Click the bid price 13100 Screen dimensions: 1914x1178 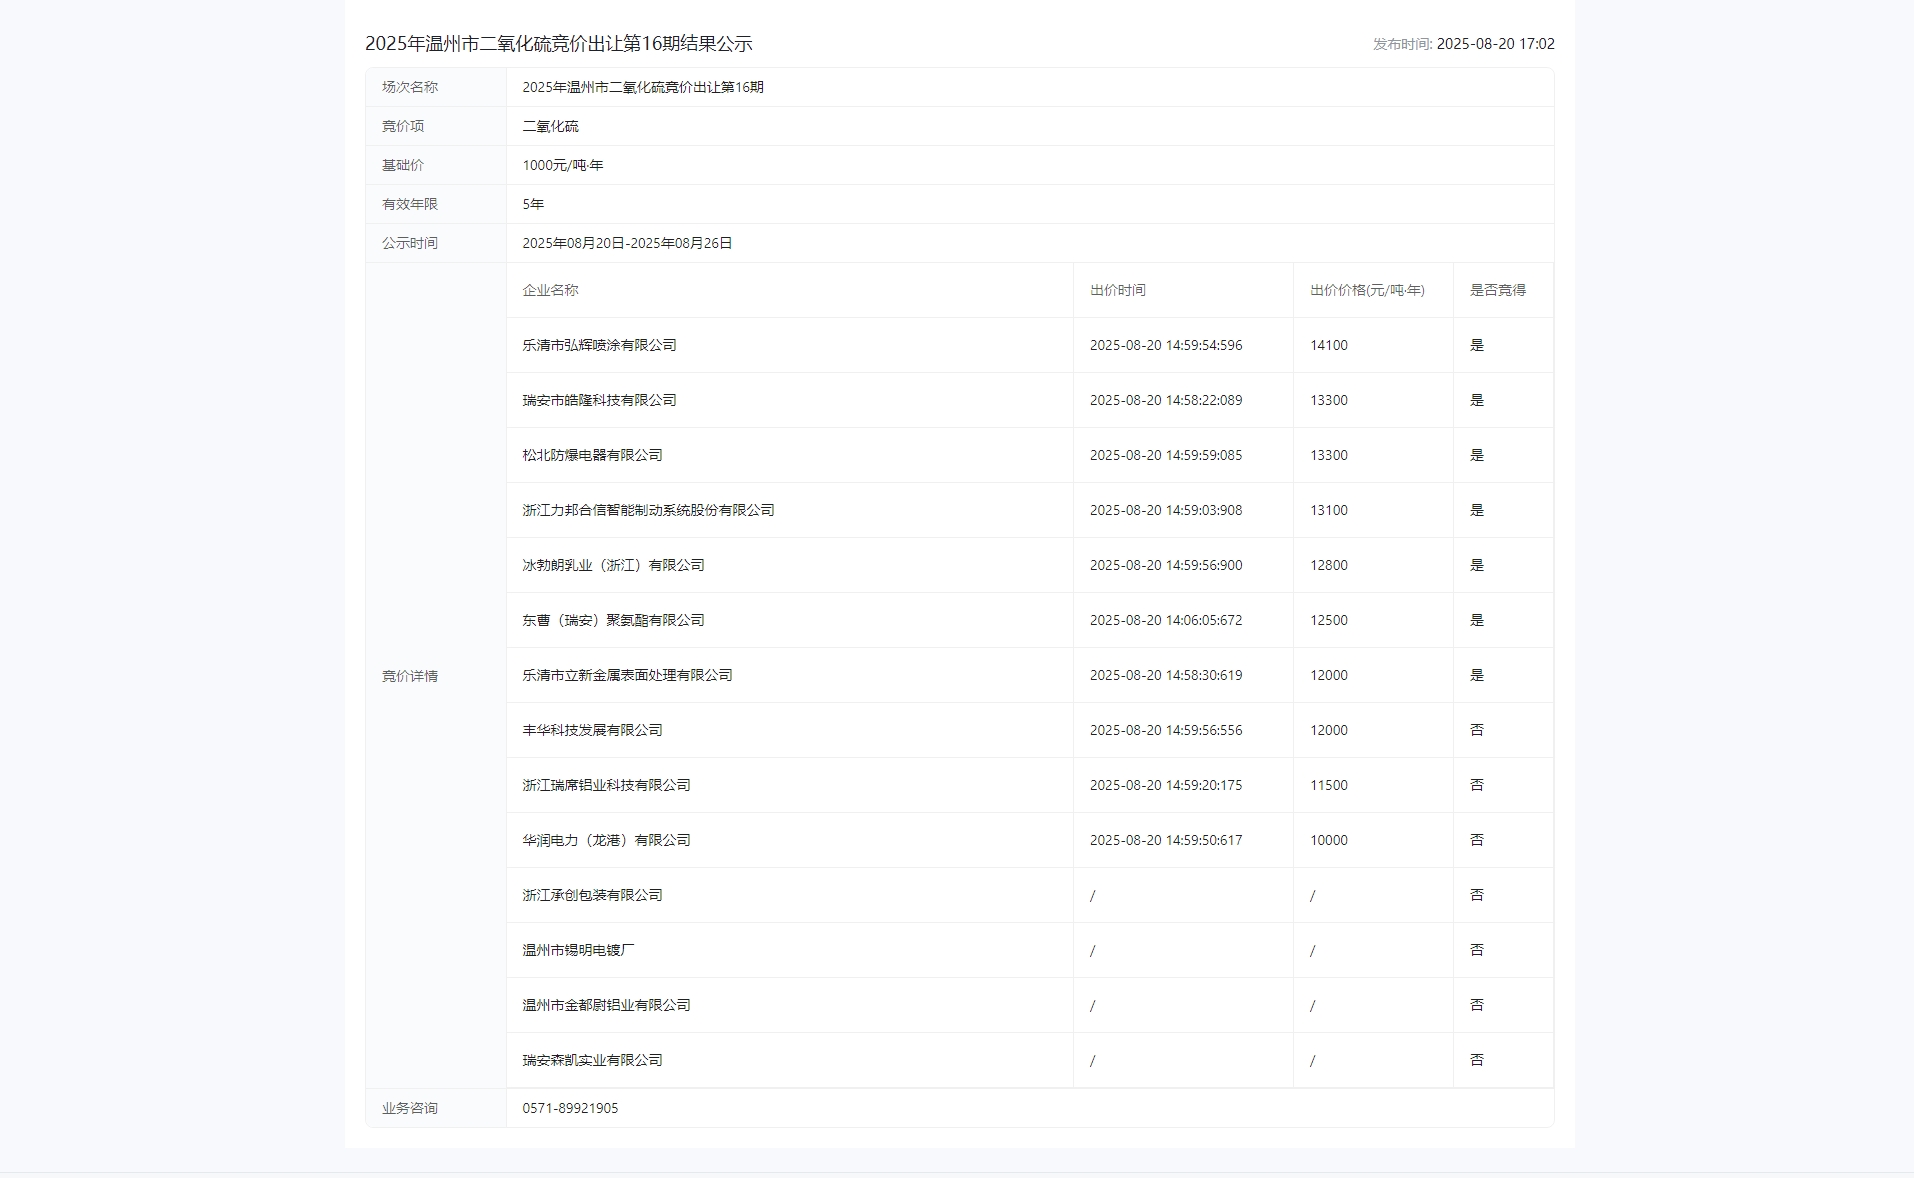(1329, 510)
